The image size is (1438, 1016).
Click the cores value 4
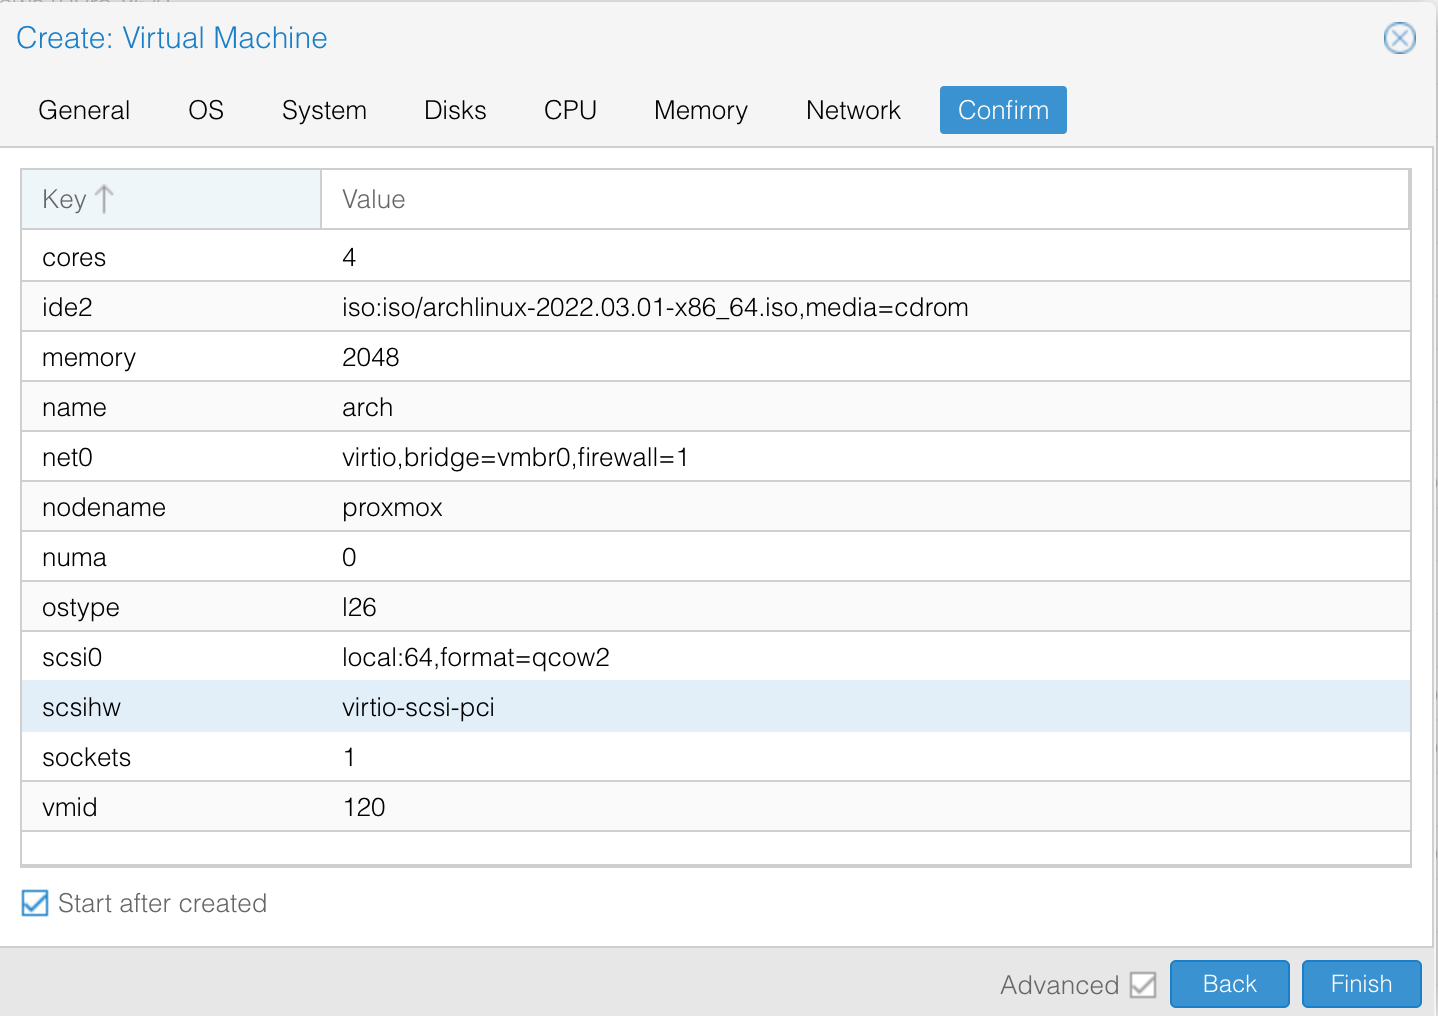coord(349,257)
